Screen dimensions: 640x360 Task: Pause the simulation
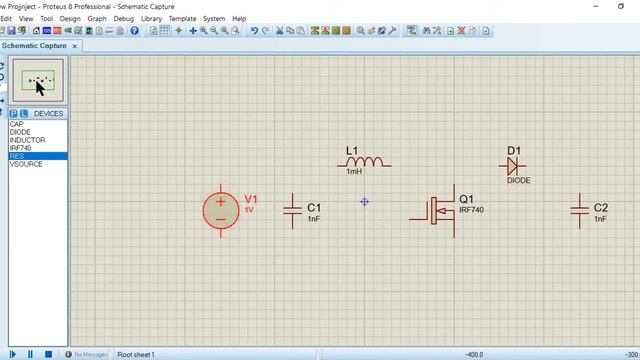tap(30, 354)
